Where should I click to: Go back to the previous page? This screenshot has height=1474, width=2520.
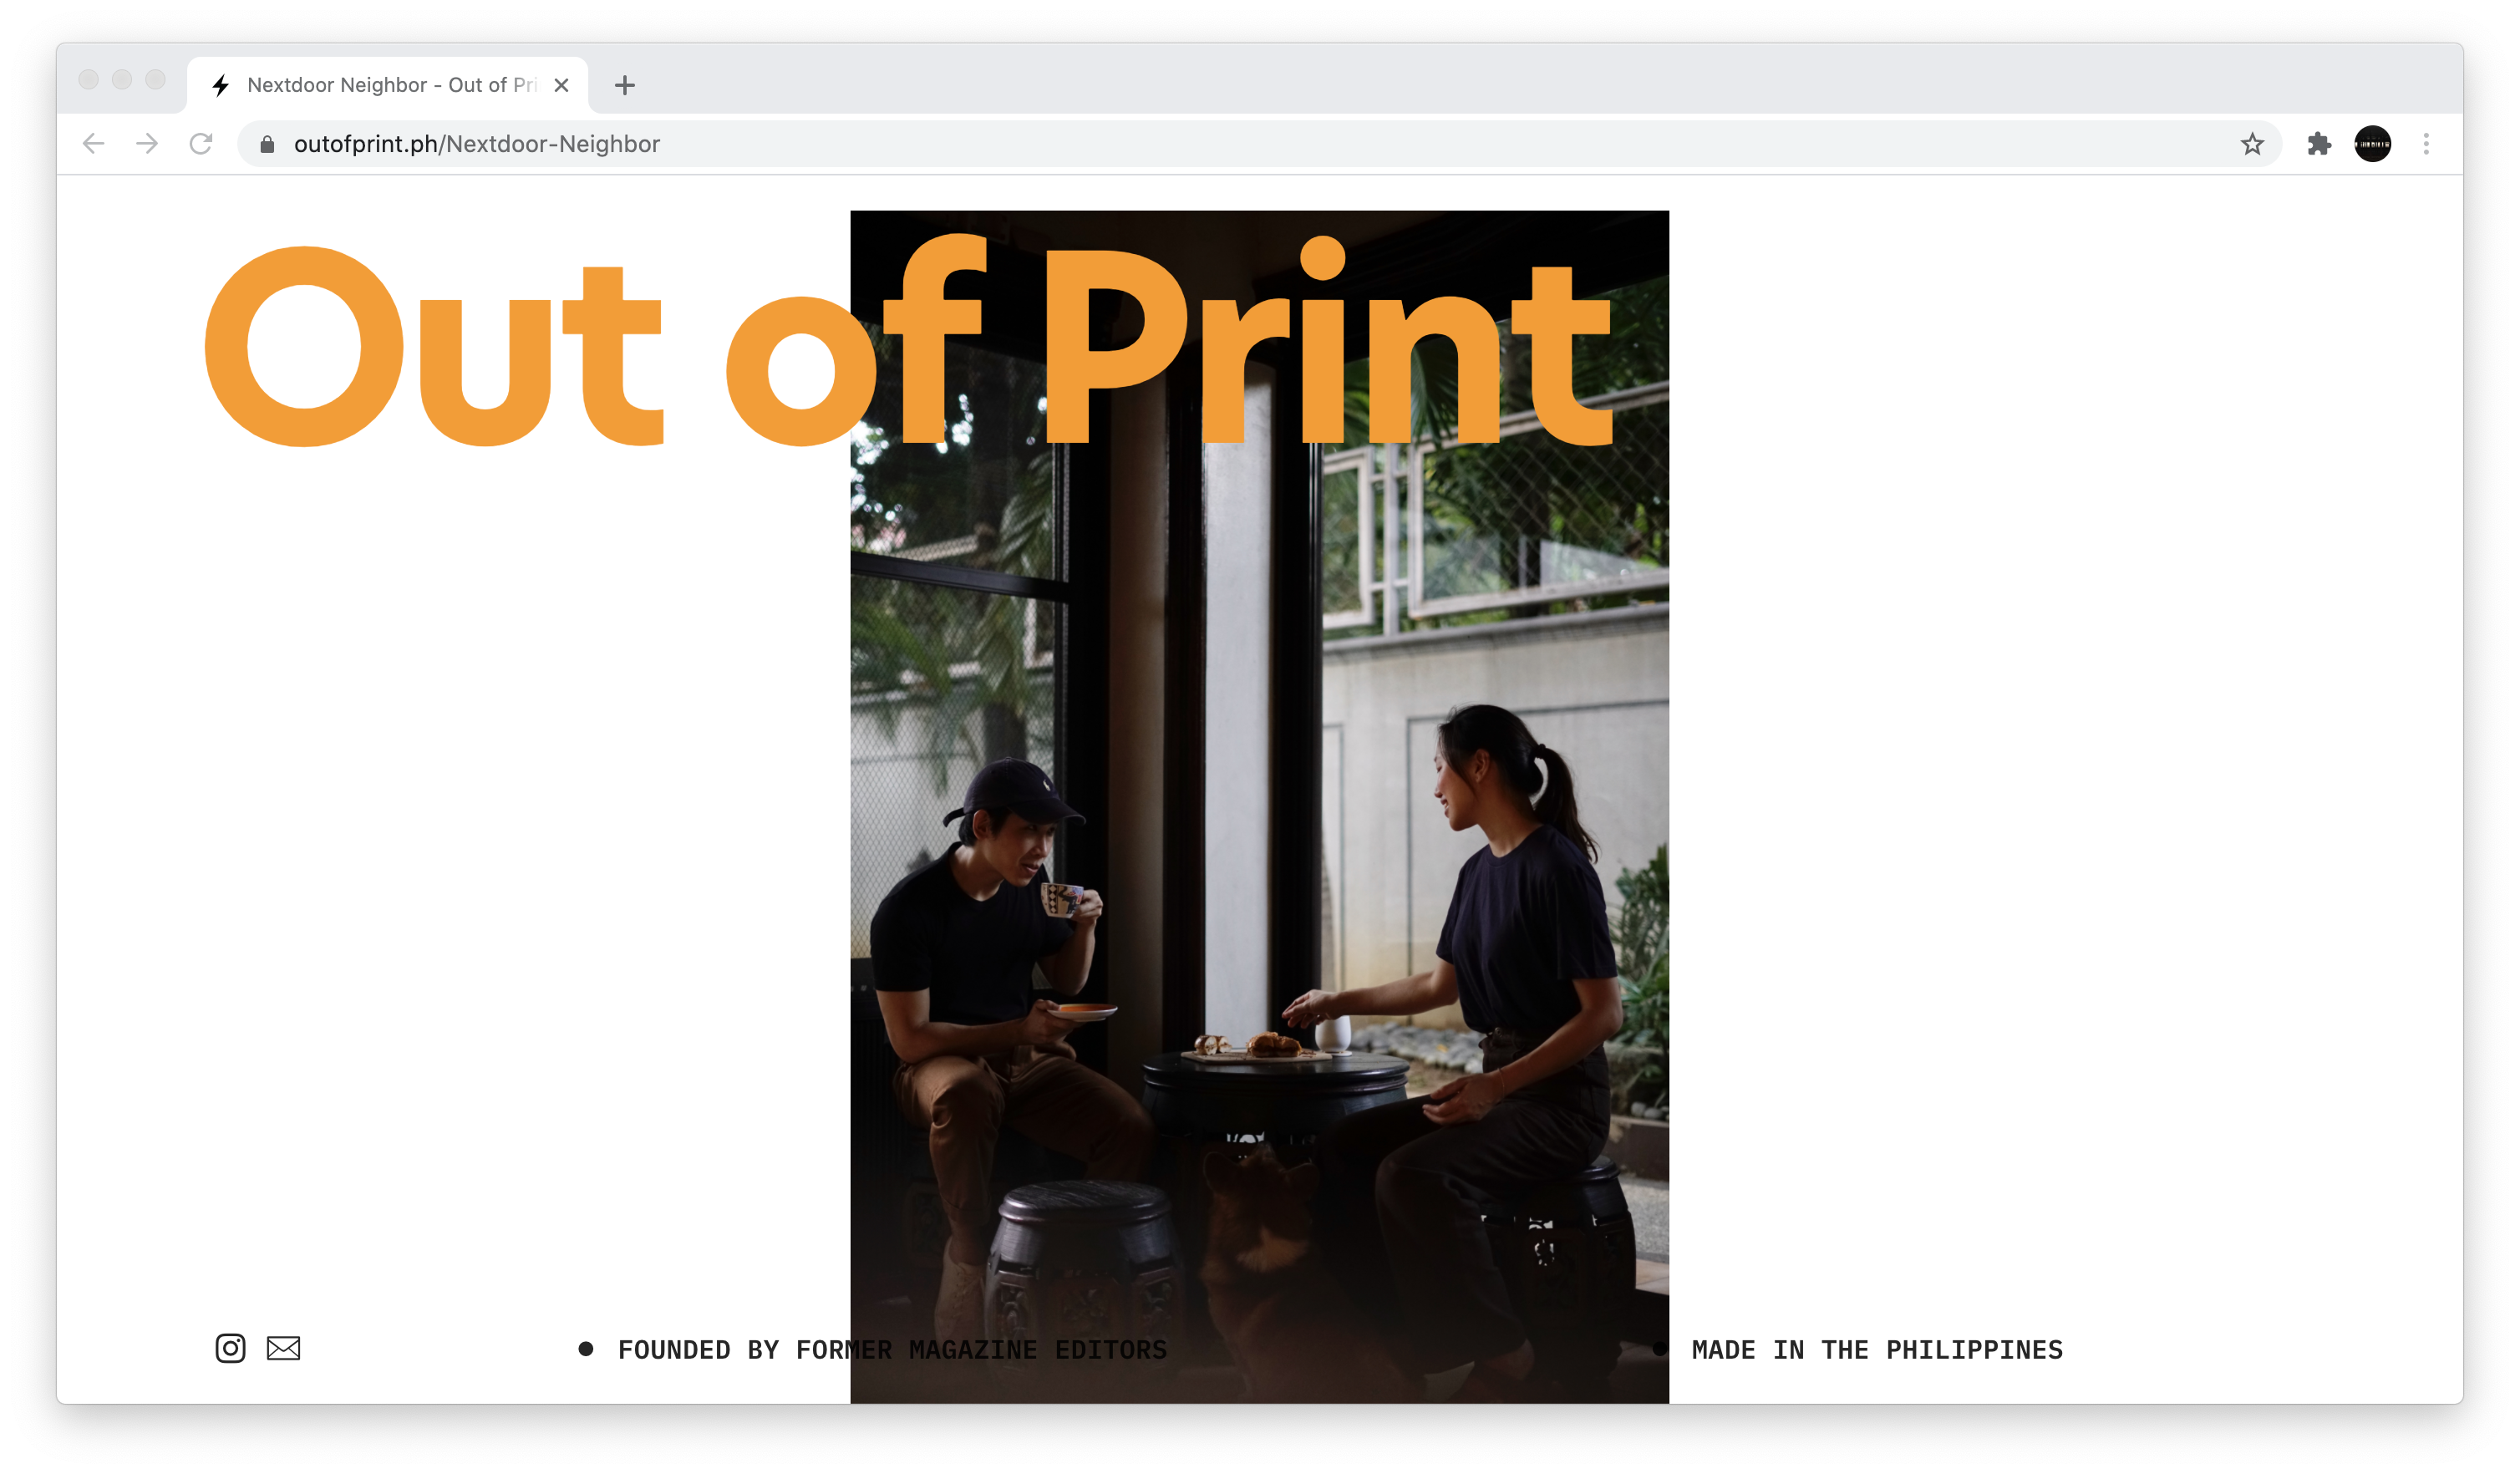[94, 144]
